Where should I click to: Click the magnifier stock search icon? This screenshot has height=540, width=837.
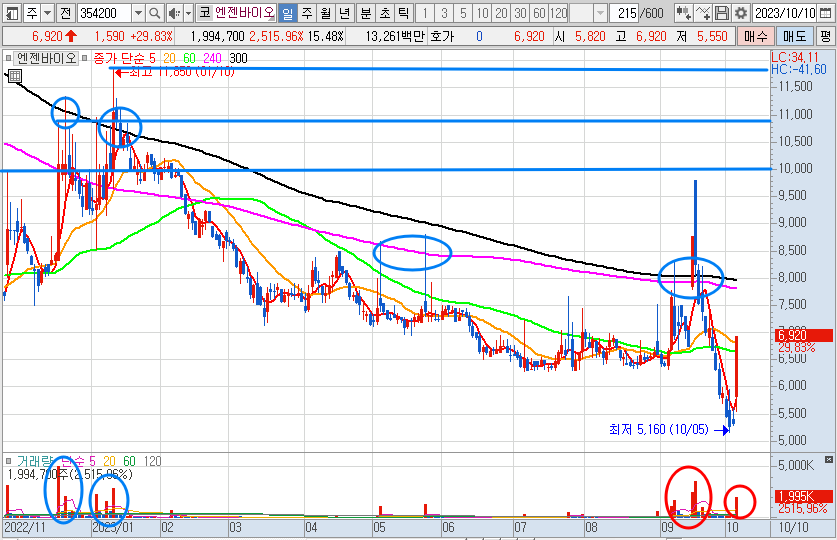[154, 13]
